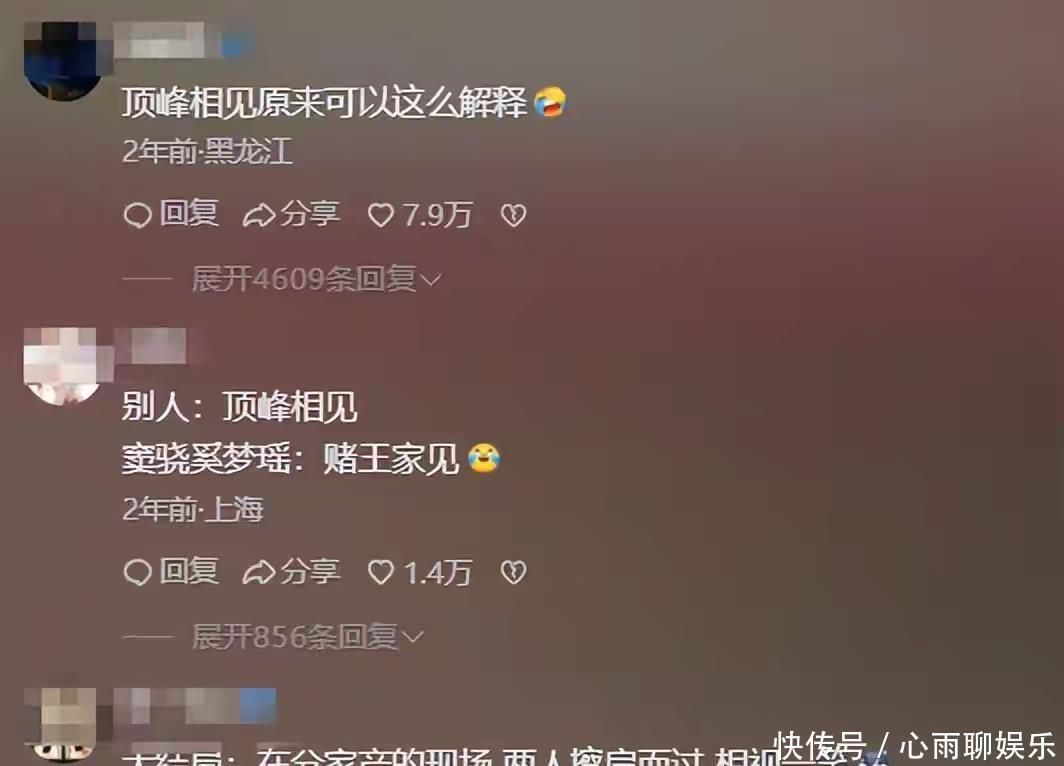Open first commenter's avatar profile
The image size is (1064, 766).
click(x=63, y=60)
